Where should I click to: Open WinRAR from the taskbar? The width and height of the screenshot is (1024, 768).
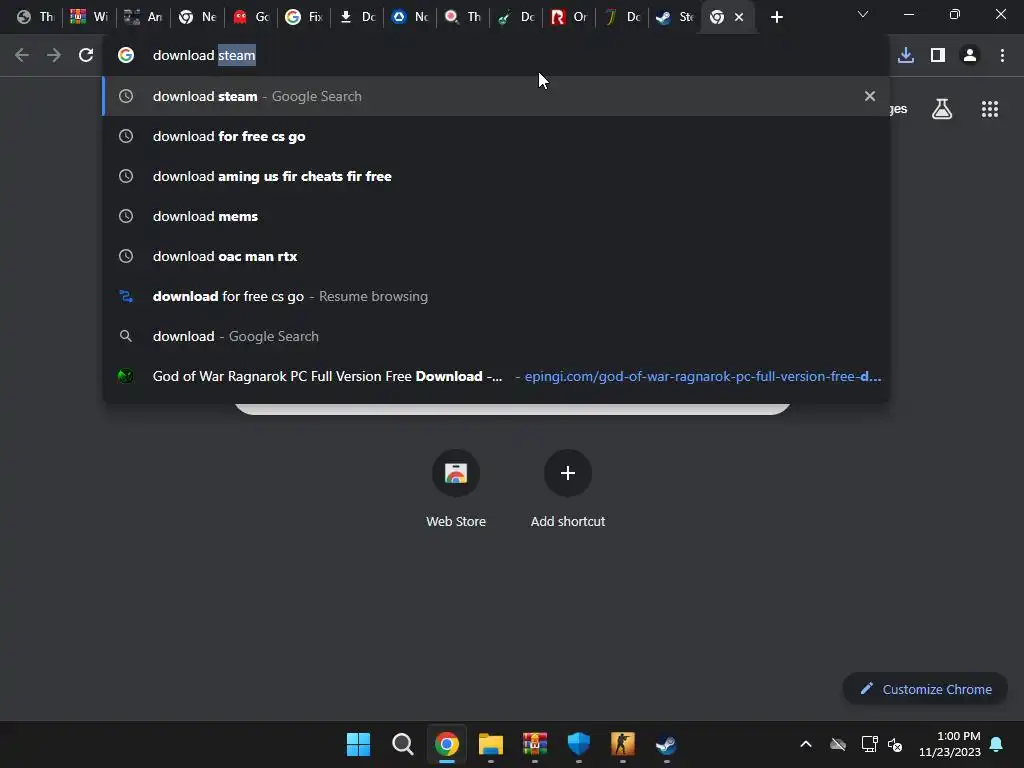534,744
